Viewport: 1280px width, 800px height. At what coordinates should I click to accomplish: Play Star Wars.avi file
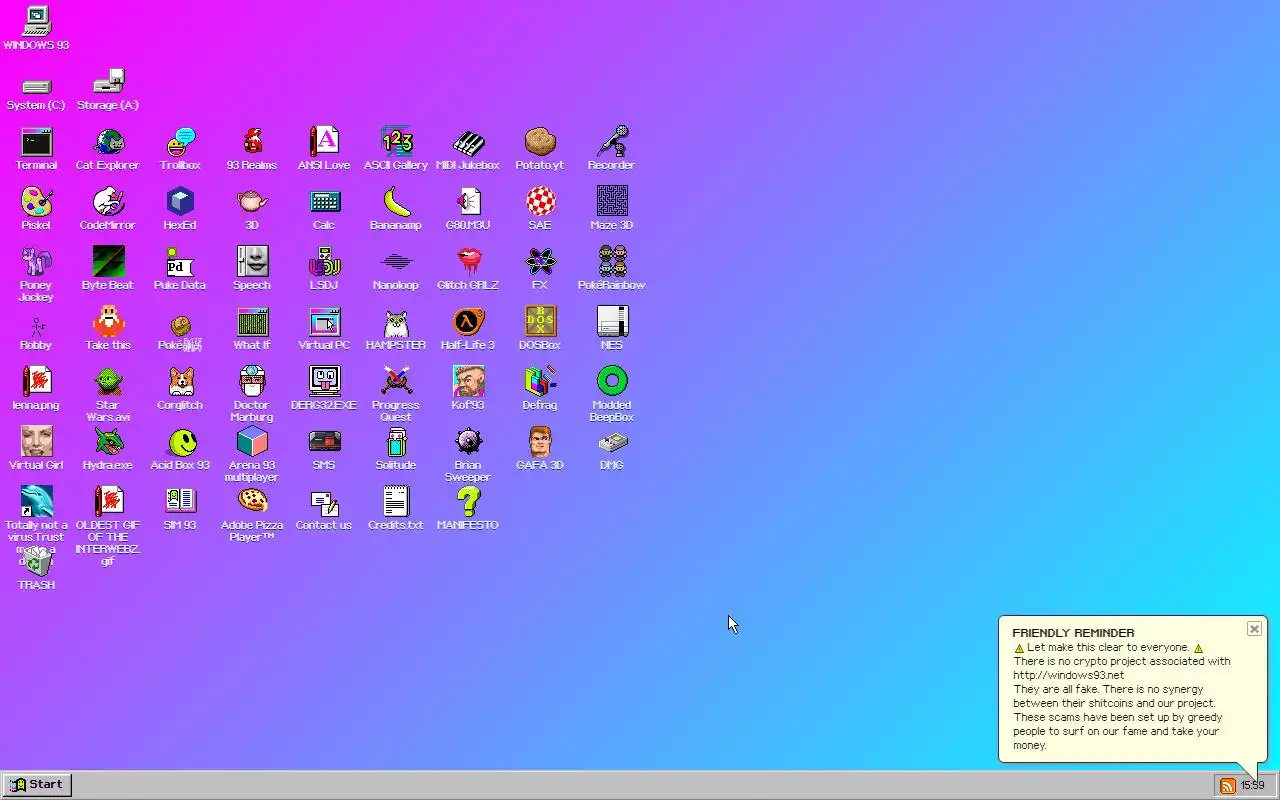pyautogui.click(x=108, y=382)
